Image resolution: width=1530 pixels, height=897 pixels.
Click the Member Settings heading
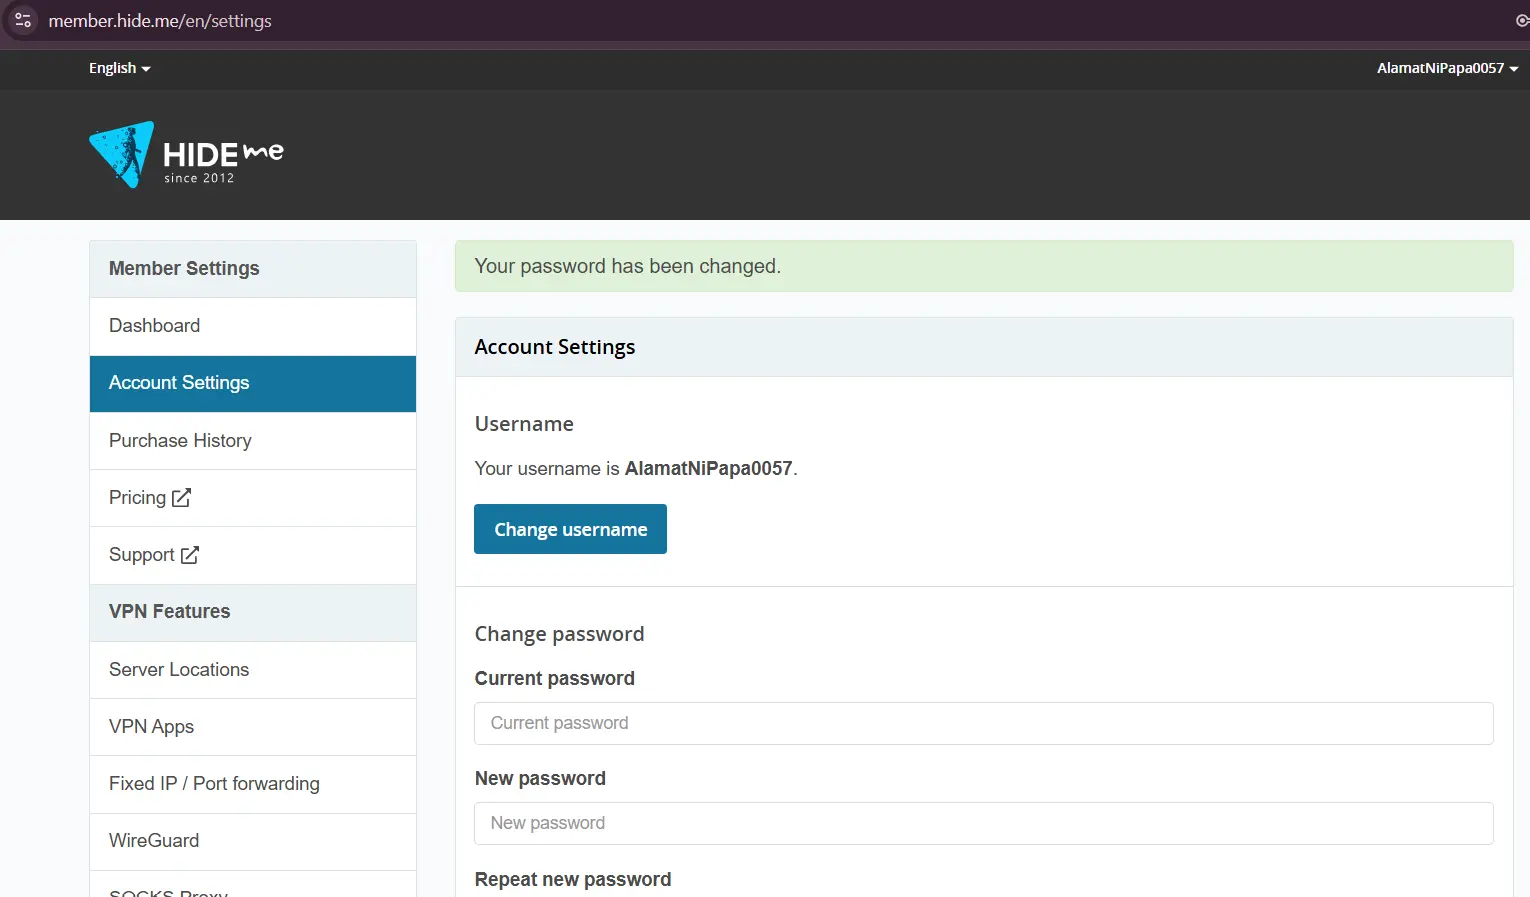[184, 268]
